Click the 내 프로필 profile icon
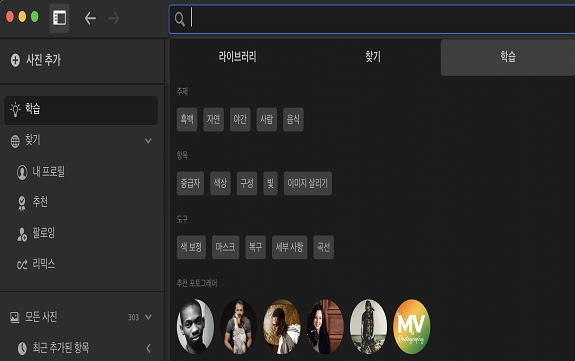575x361 pixels. [22, 172]
